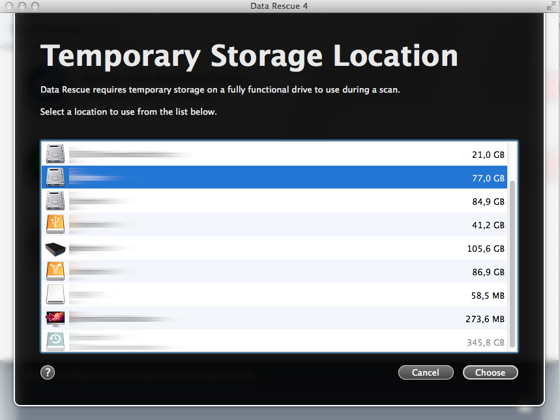Viewport: 560px width, 420px height.
Task: Click the hard drive icon in the 21,0 GB row
Action: 55,154
